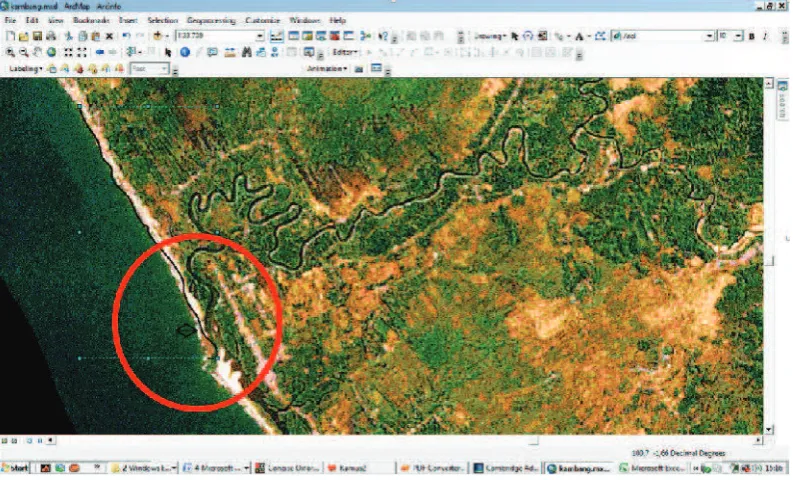Image resolution: width=793 pixels, height=480 pixels.
Task: Activate the Identify tool
Action: coord(185,53)
